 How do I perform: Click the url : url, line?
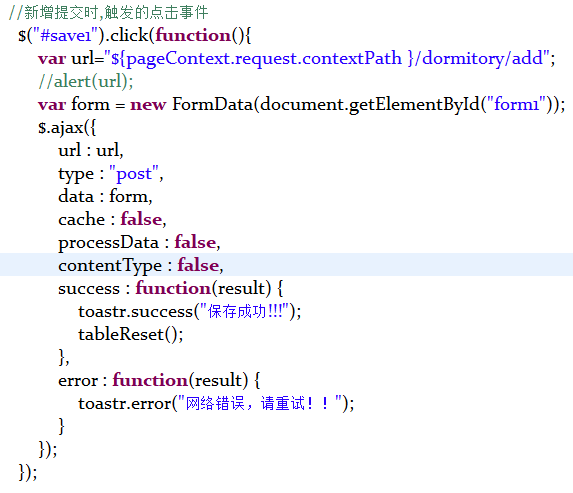pyautogui.click(x=91, y=150)
